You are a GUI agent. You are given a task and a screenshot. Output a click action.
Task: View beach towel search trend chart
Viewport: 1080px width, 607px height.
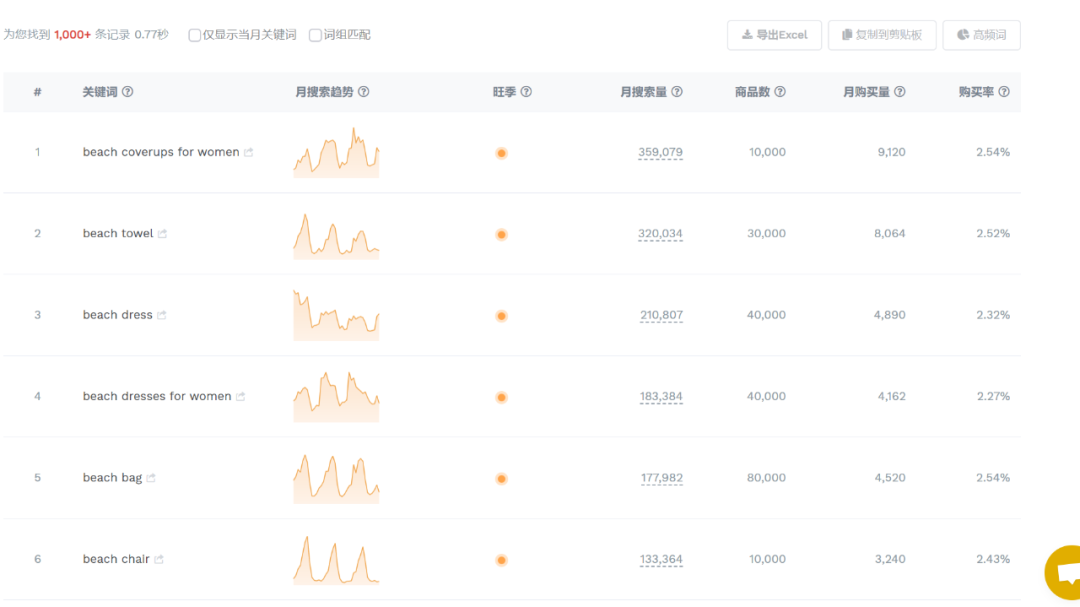(x=336, y=234)
